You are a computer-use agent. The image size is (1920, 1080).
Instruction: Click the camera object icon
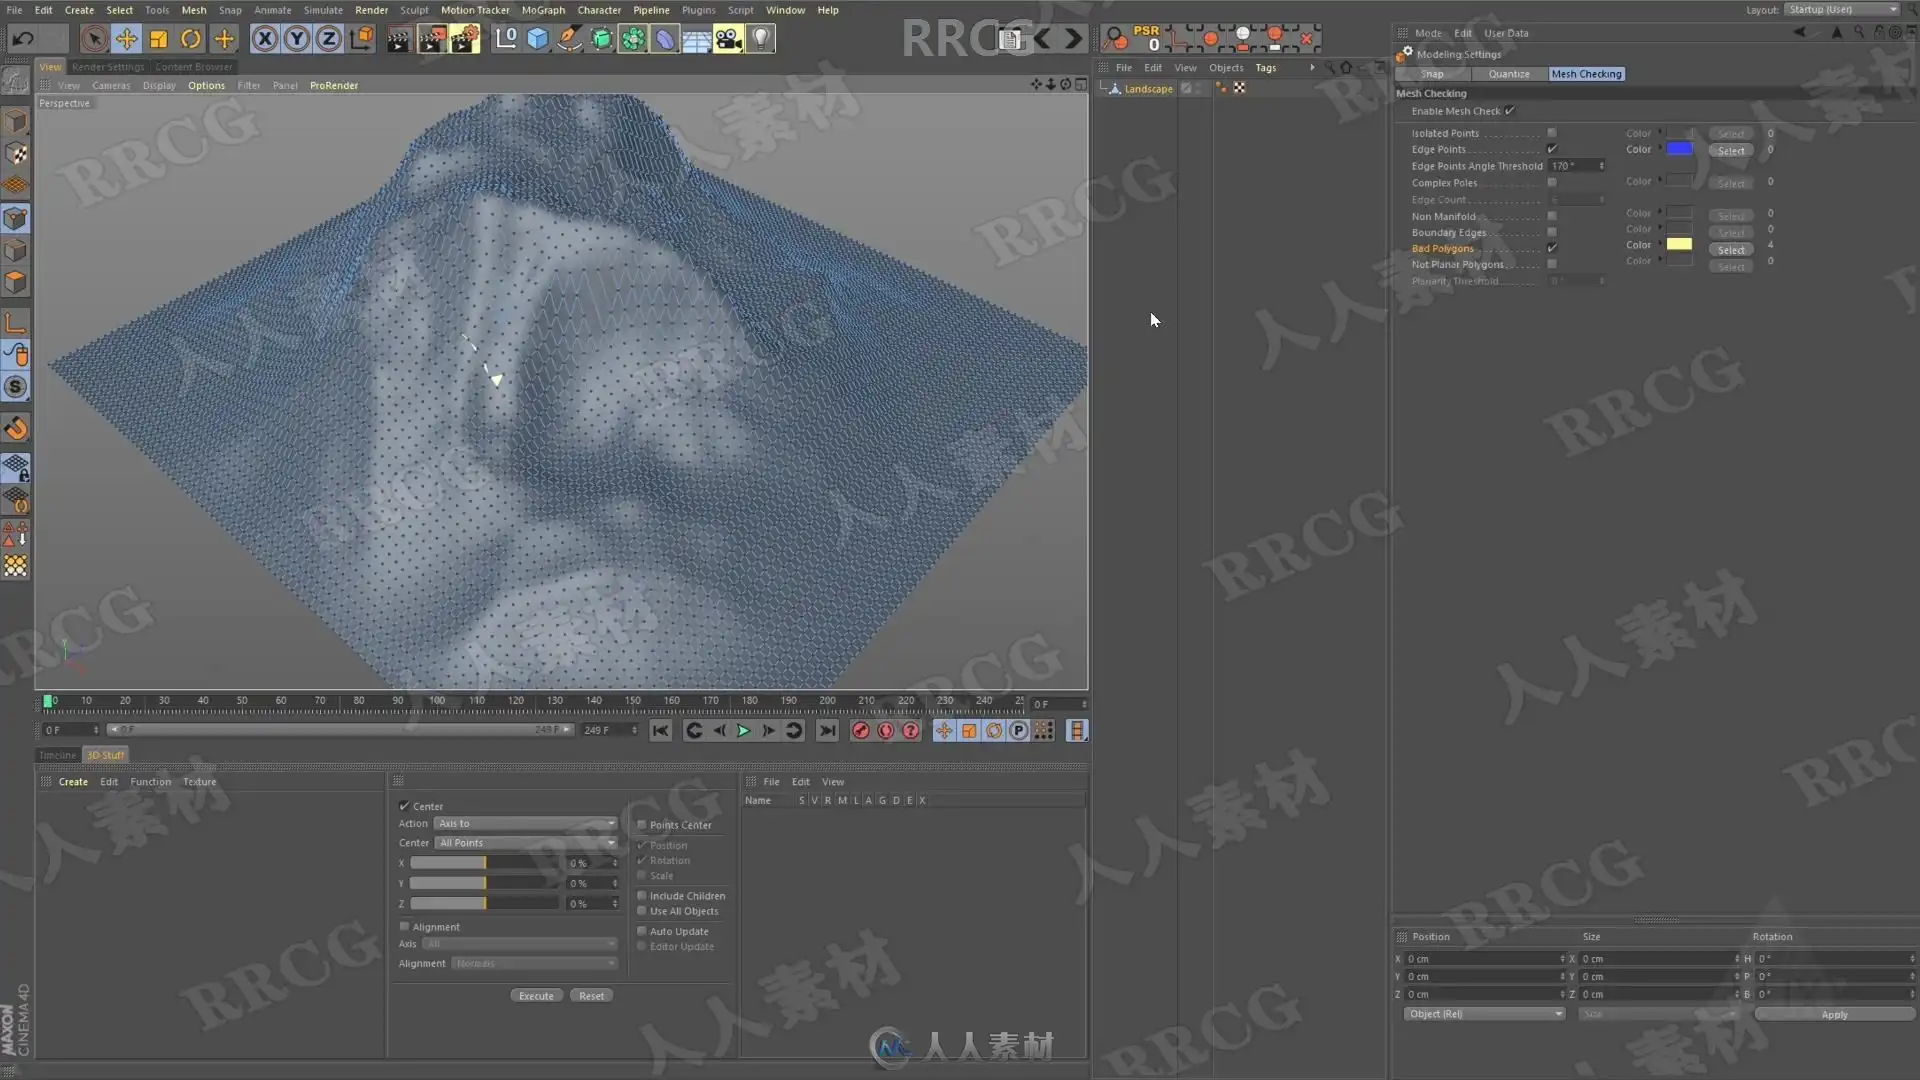click(x=728, y=39)
